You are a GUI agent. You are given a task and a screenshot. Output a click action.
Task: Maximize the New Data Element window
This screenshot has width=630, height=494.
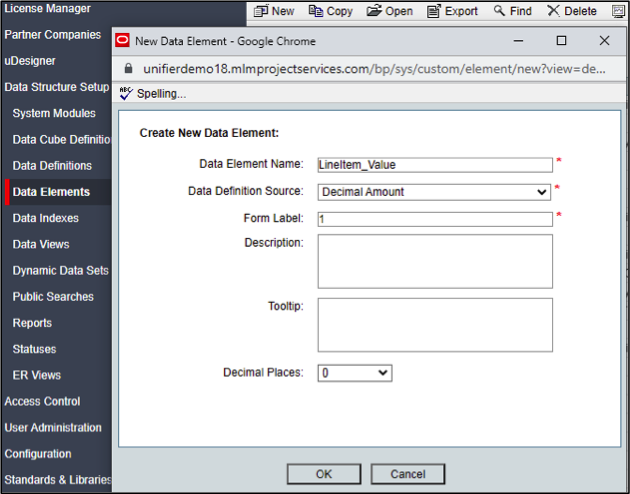point(561,41)
